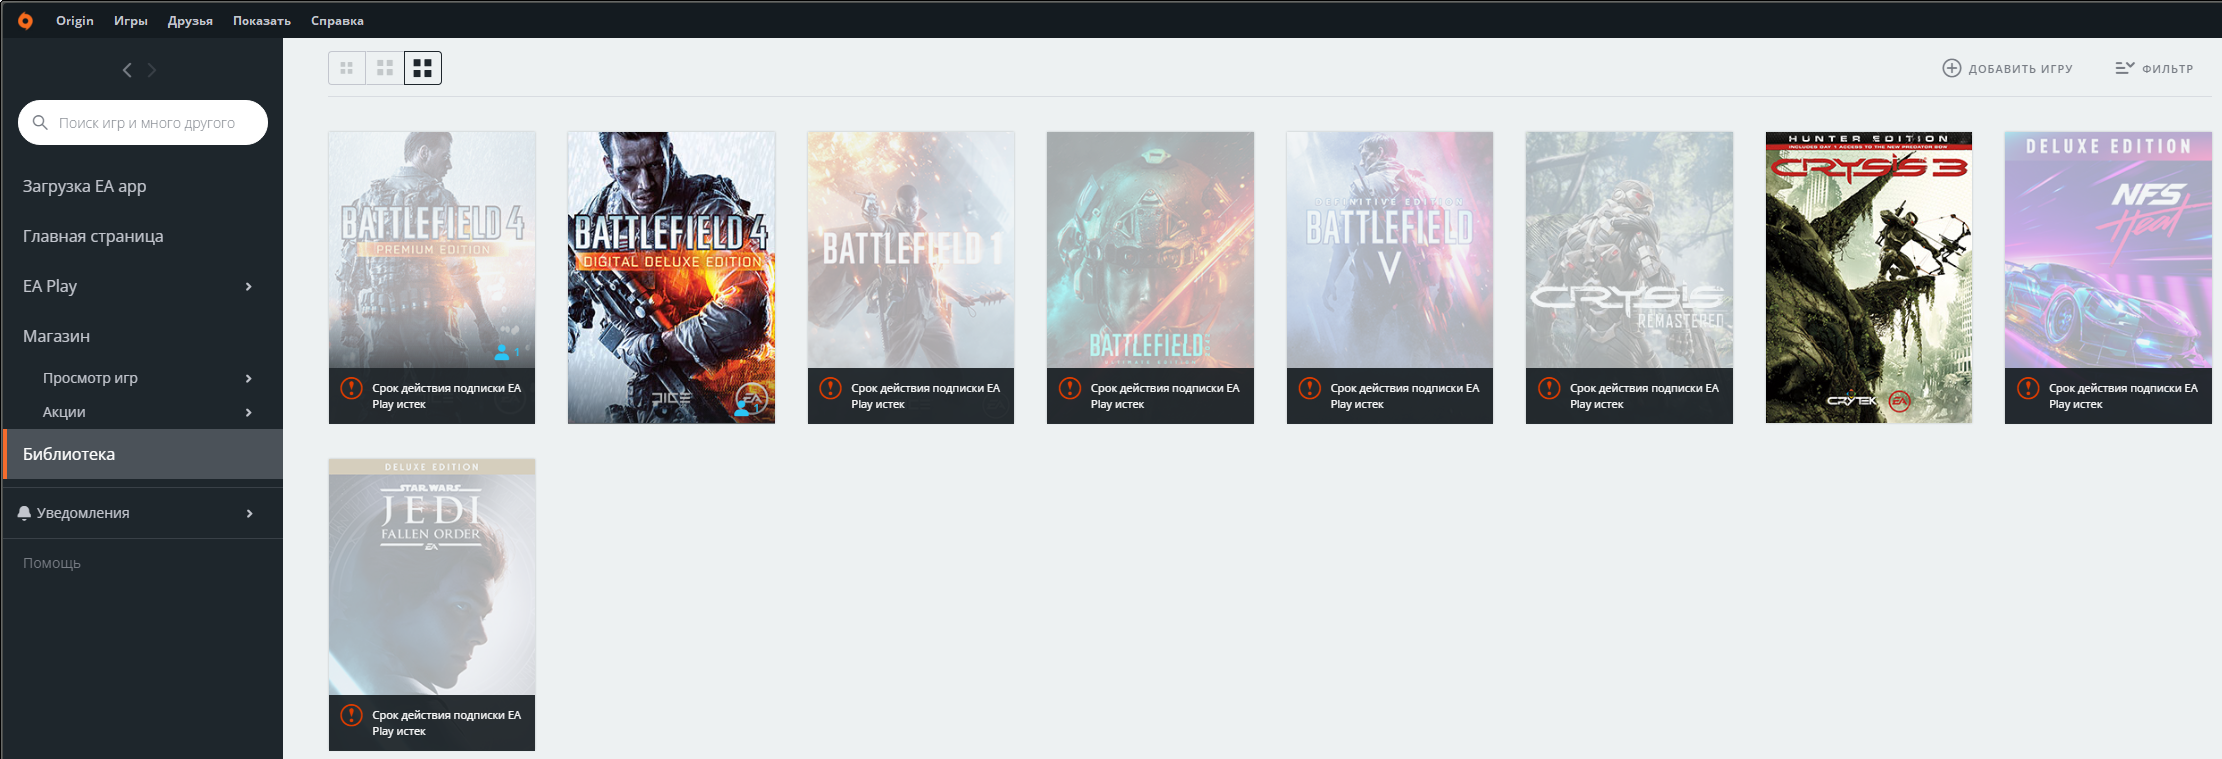The image size is (2222, 759).
Task: Click the warning icon under NFS Heat
Action: point(2028,388)
